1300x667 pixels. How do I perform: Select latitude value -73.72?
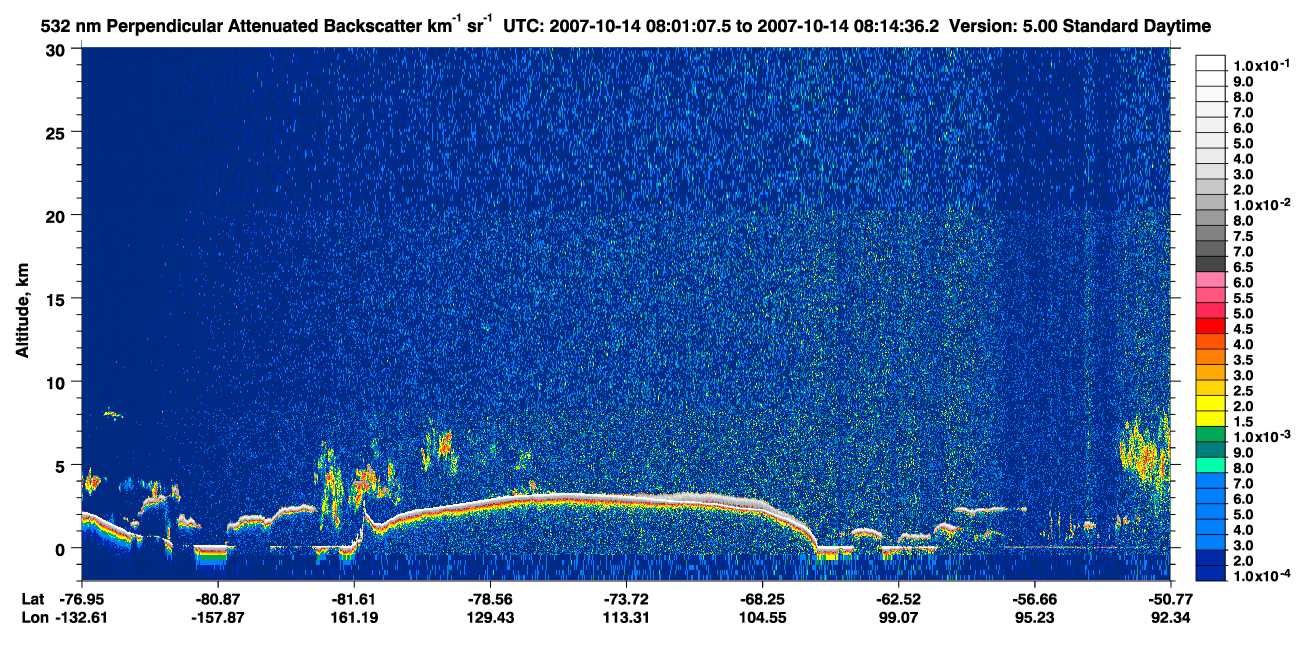click(626, 598)
